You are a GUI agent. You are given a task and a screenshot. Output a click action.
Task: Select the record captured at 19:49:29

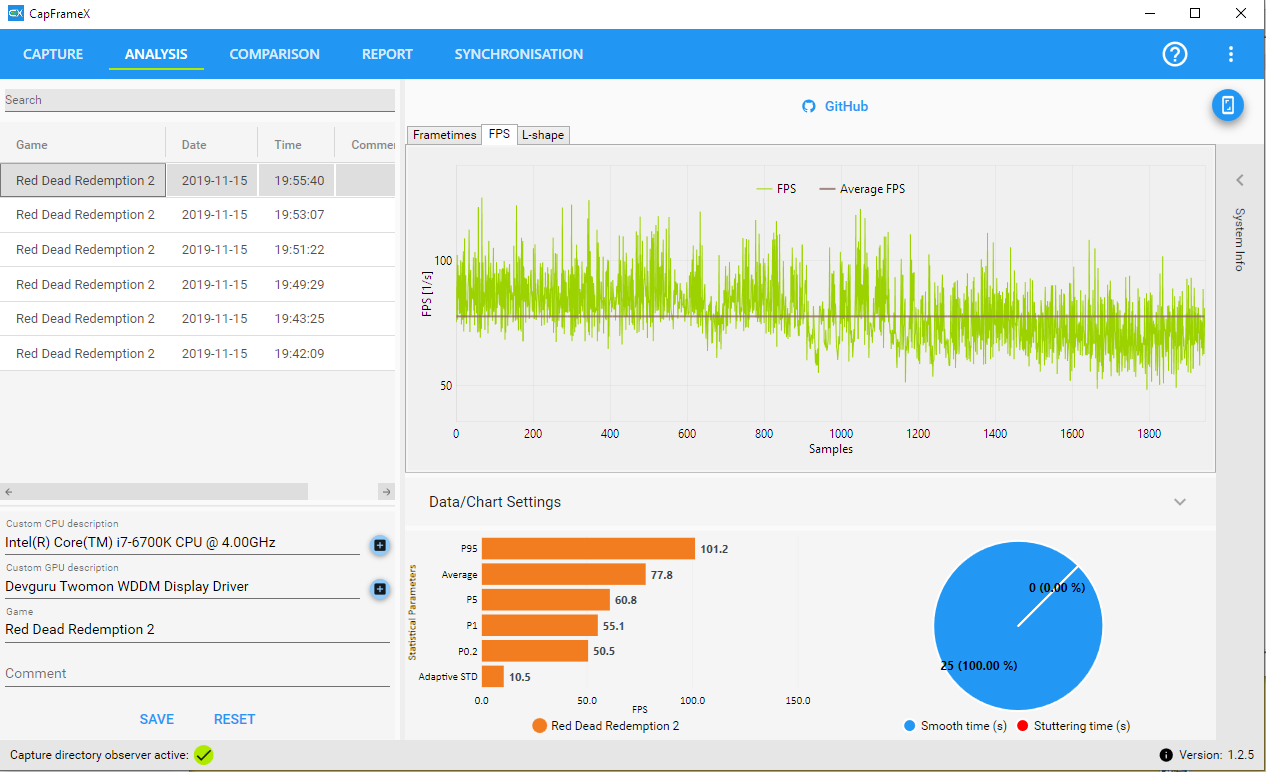pos(197,285)
